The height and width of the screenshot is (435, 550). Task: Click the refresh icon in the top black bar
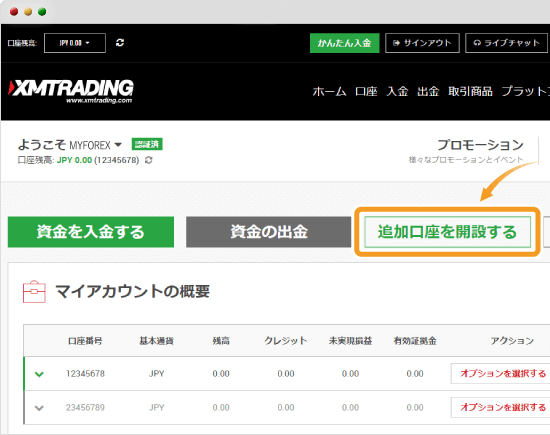[x=120, y=42]
